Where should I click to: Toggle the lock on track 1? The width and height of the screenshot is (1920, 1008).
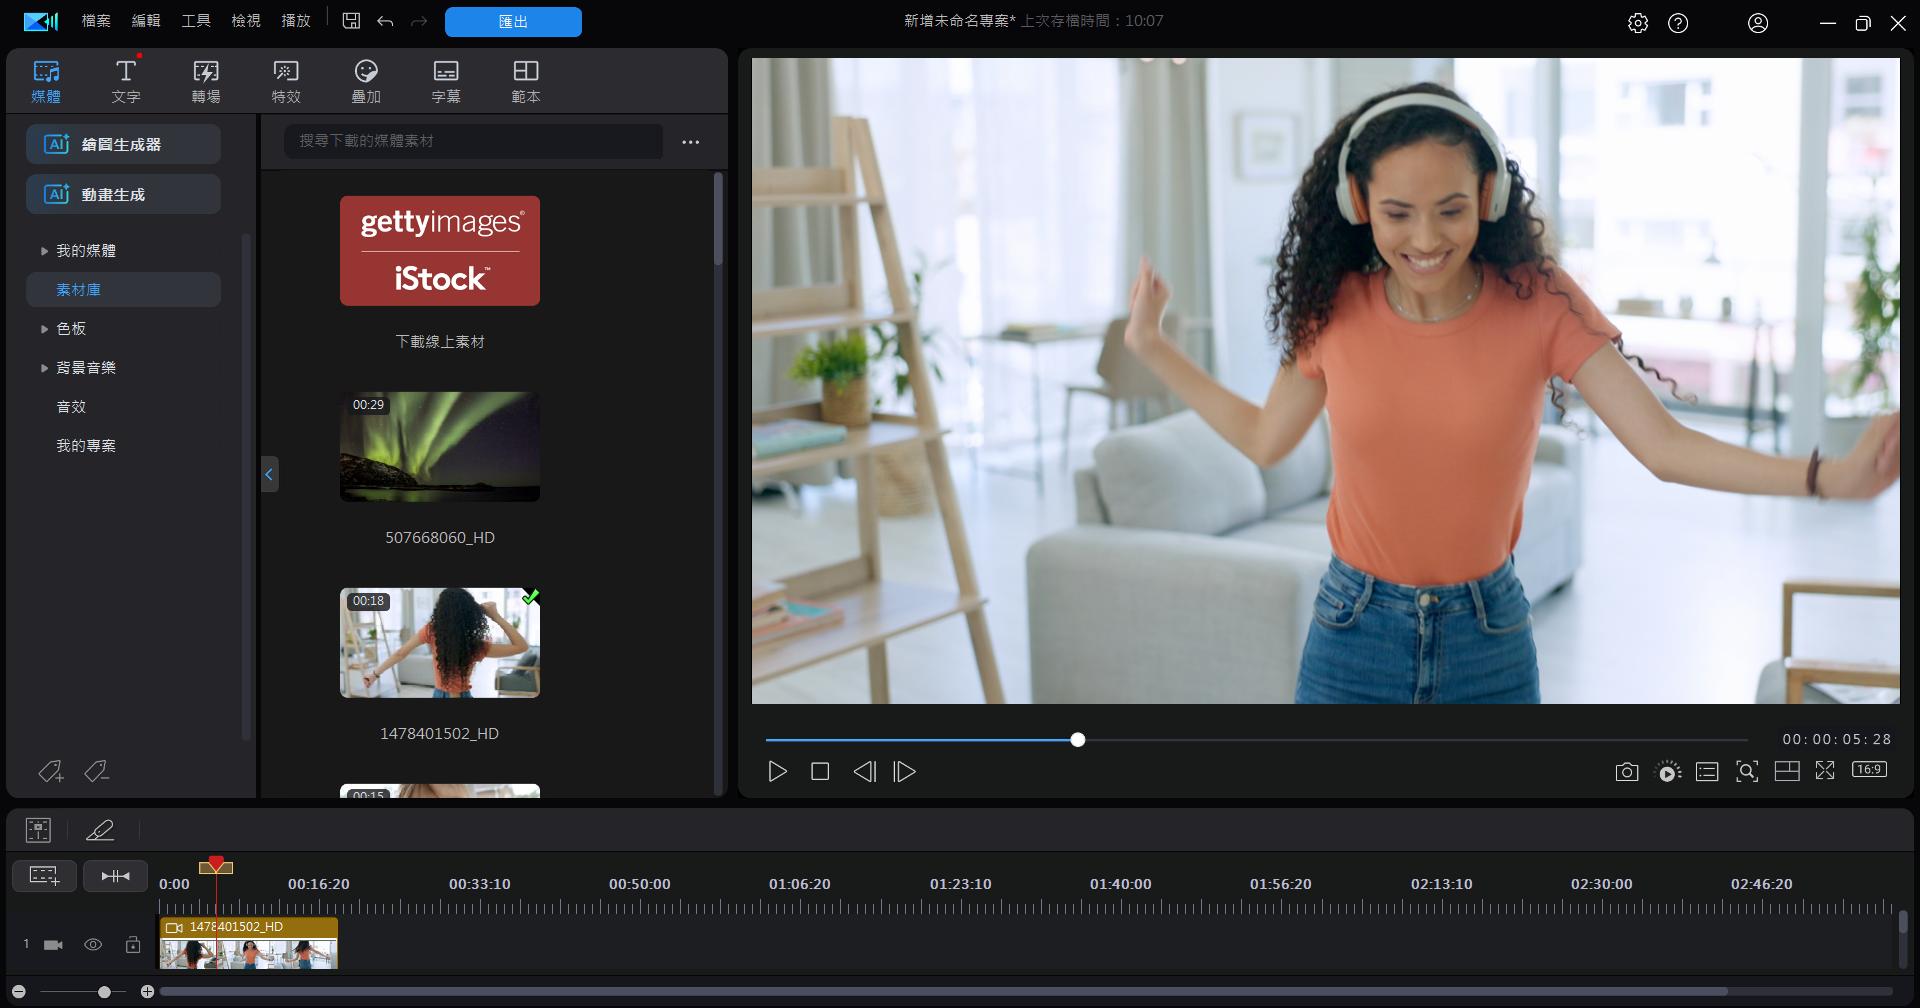133,945
